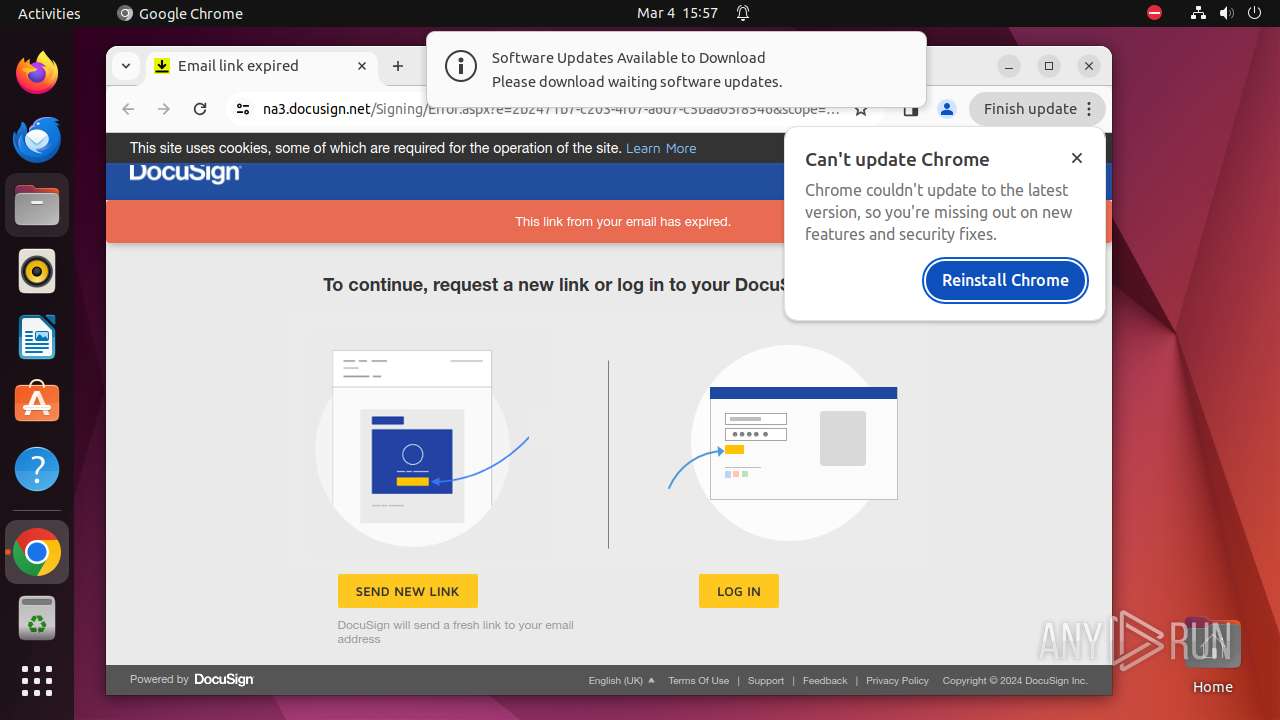
Task: Open the Google Chrome app menu
Action: pyautogui.click(x=180, y=13)
